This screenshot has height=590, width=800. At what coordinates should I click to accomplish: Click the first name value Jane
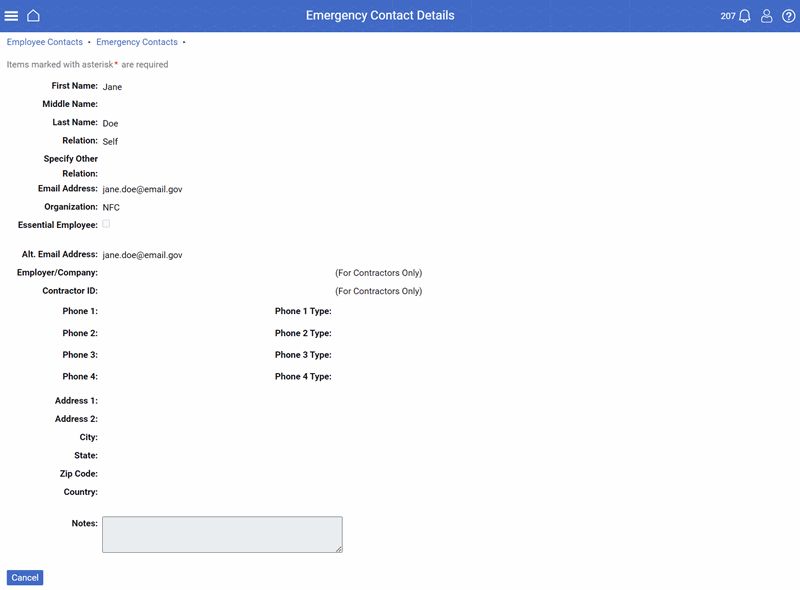coord(112,87)
